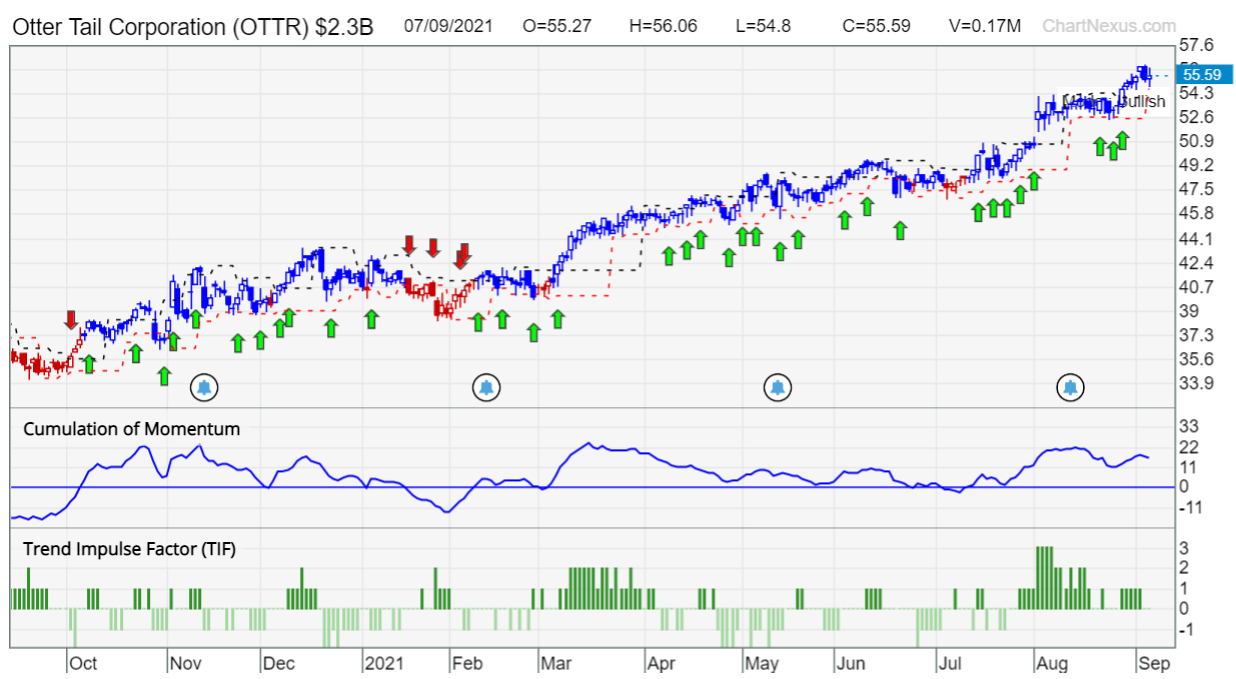Click the 3 label on TIF axis
The width and height of the screenshot is (1236, 679).
(x=1182, y=548)
